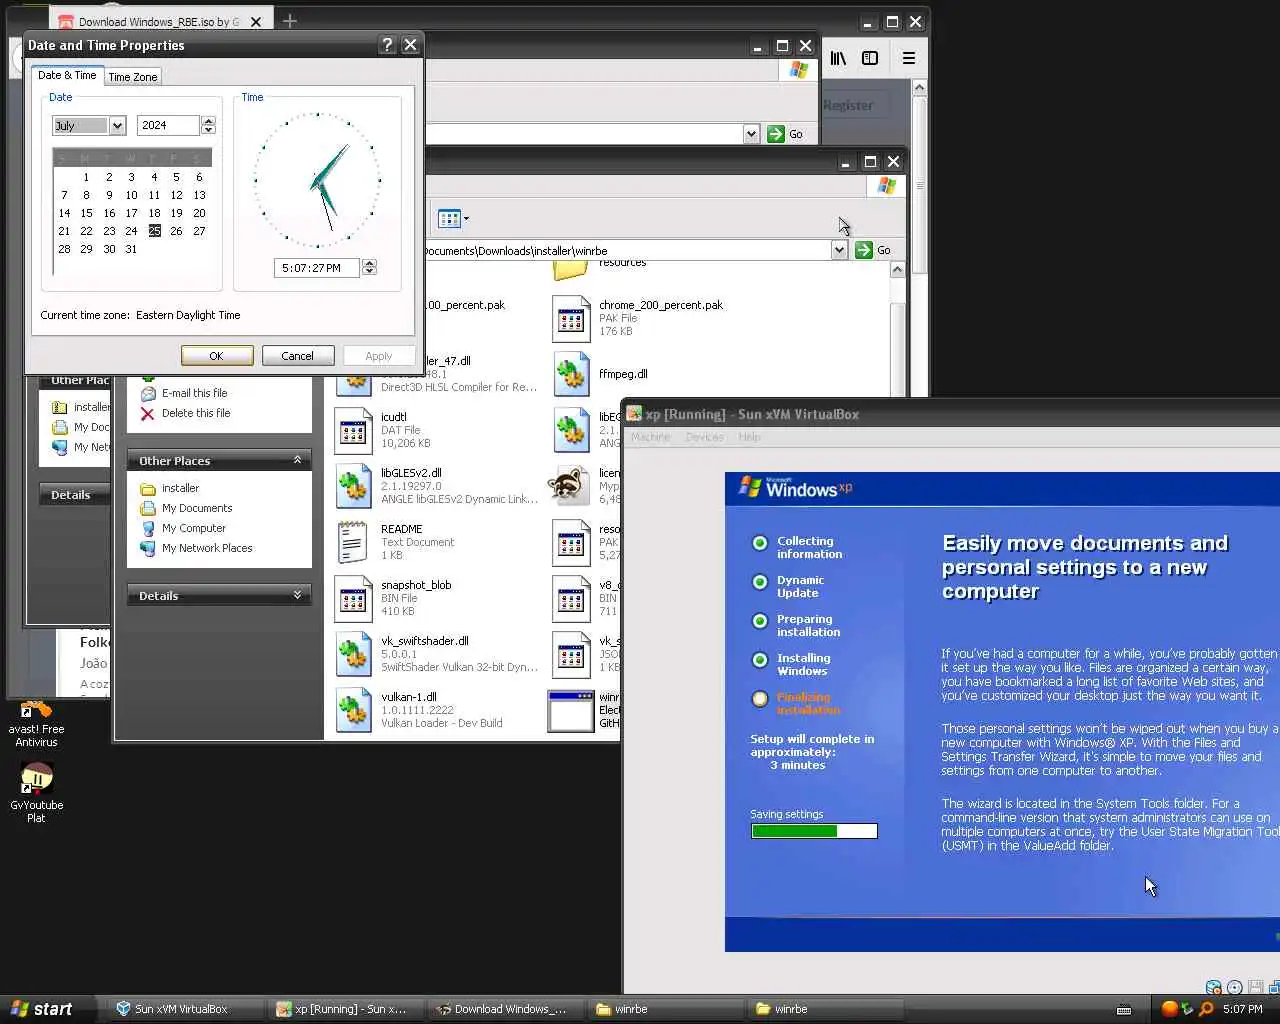Open My Network Places link
The height and width of the screenshot is (1024, 1280).
pos(207,548)
